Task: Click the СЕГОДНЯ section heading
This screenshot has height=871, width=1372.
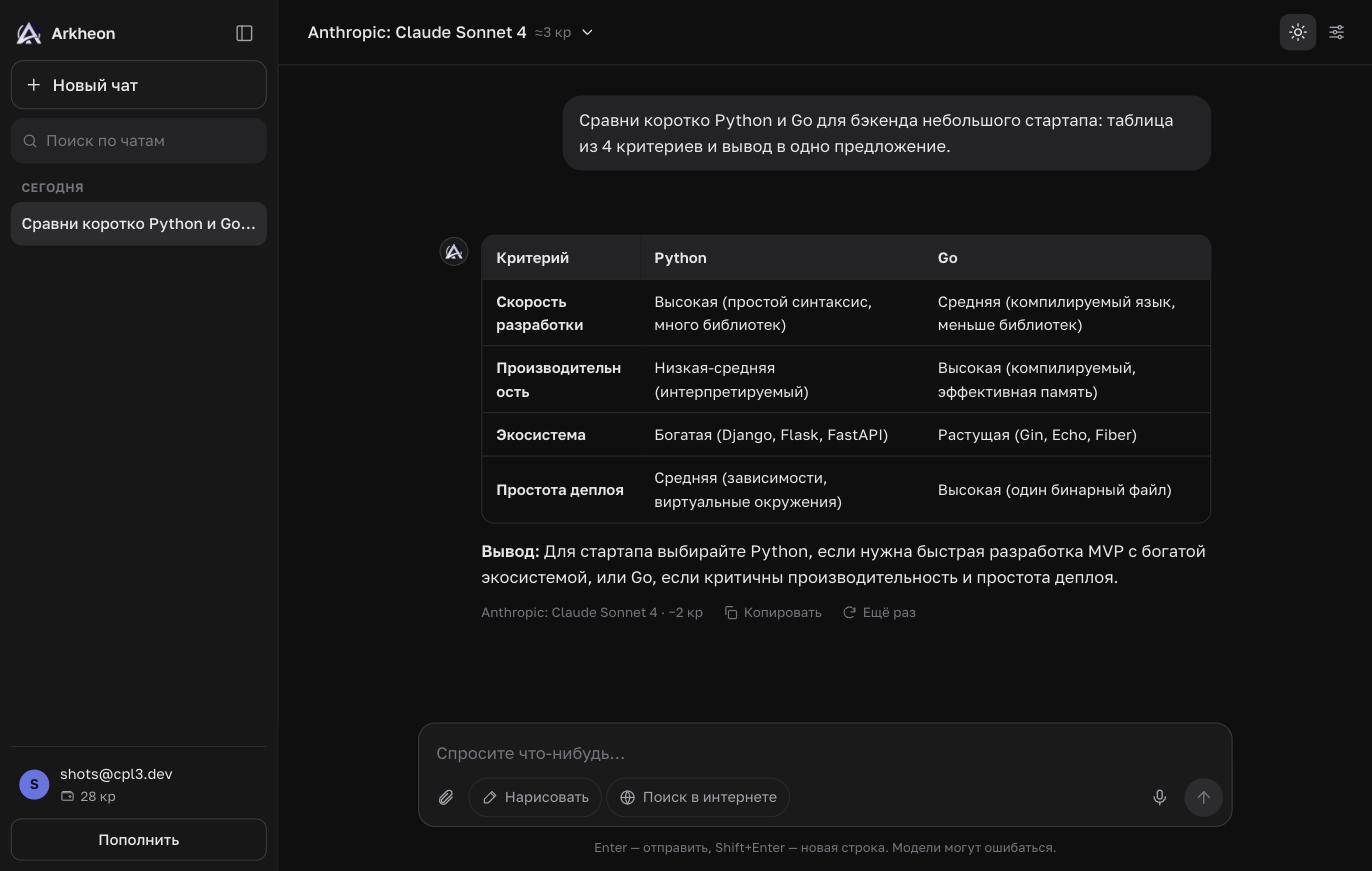Action: tap(53, 187)
